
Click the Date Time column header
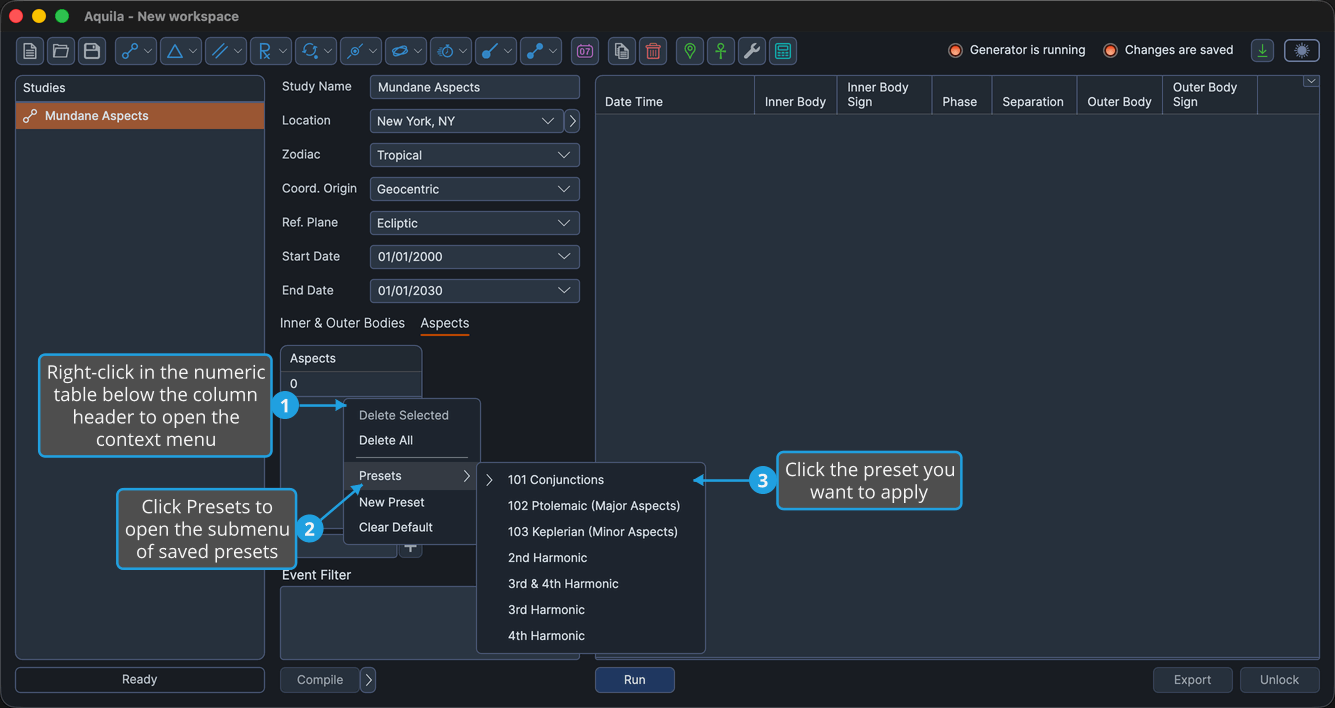[x=675, y=95]
